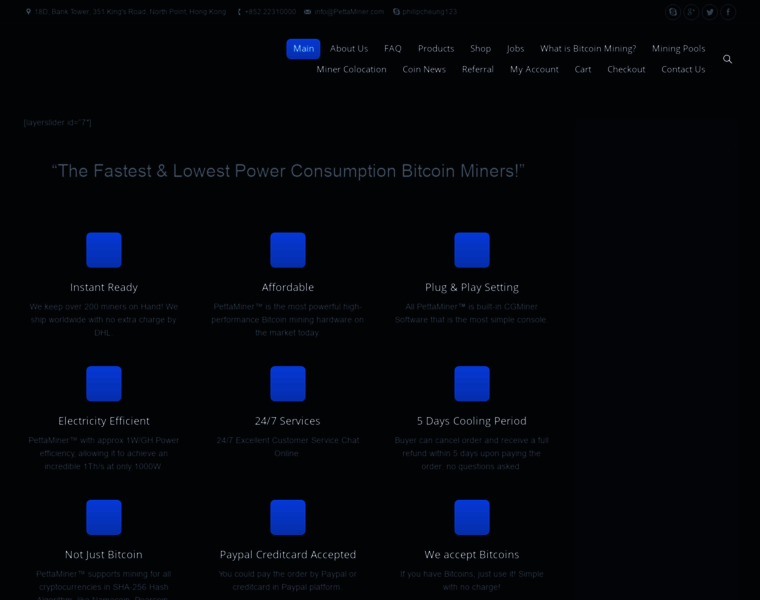The height and width of the screenshot is (600, 760).
Task: Click the layerslider id="7" shortcode text
Action: [57, 123]
